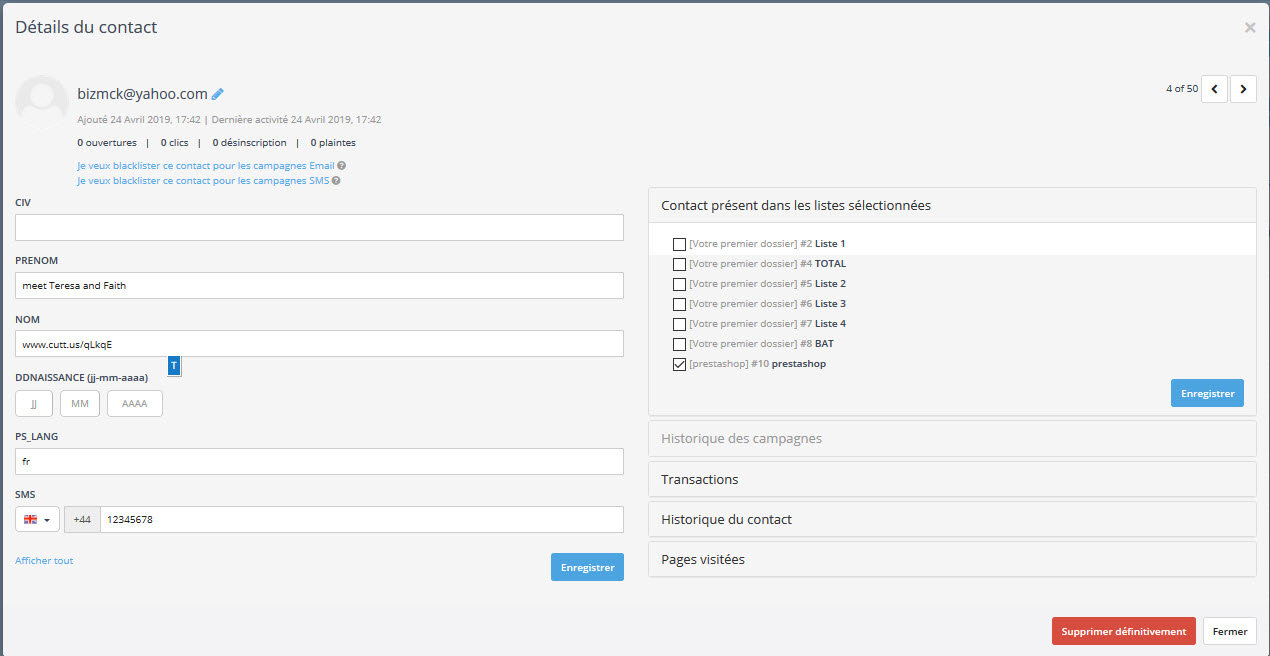Save the list selection with Enregistrer button

tap(1207, 393)
